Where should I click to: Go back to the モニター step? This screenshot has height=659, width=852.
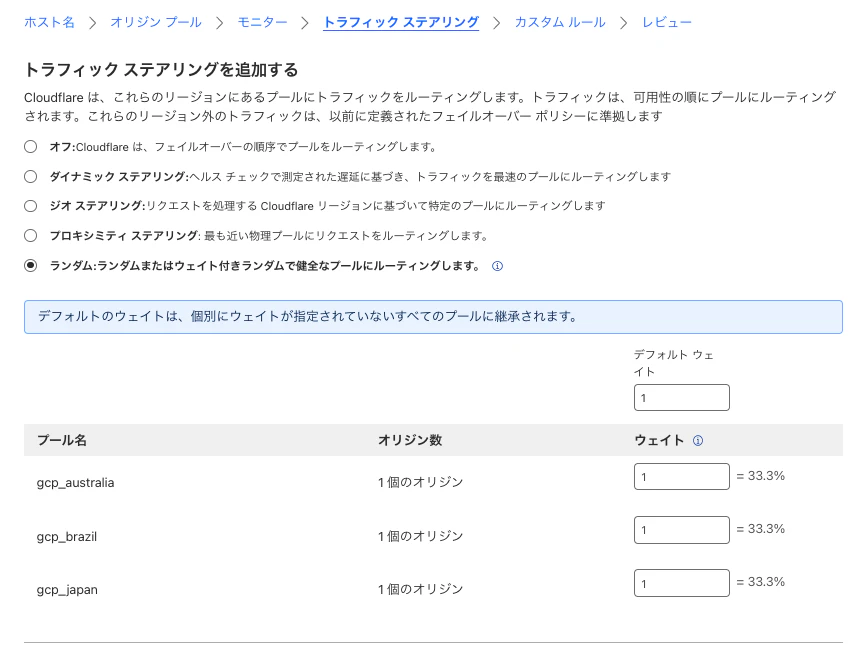pos(262,22)
